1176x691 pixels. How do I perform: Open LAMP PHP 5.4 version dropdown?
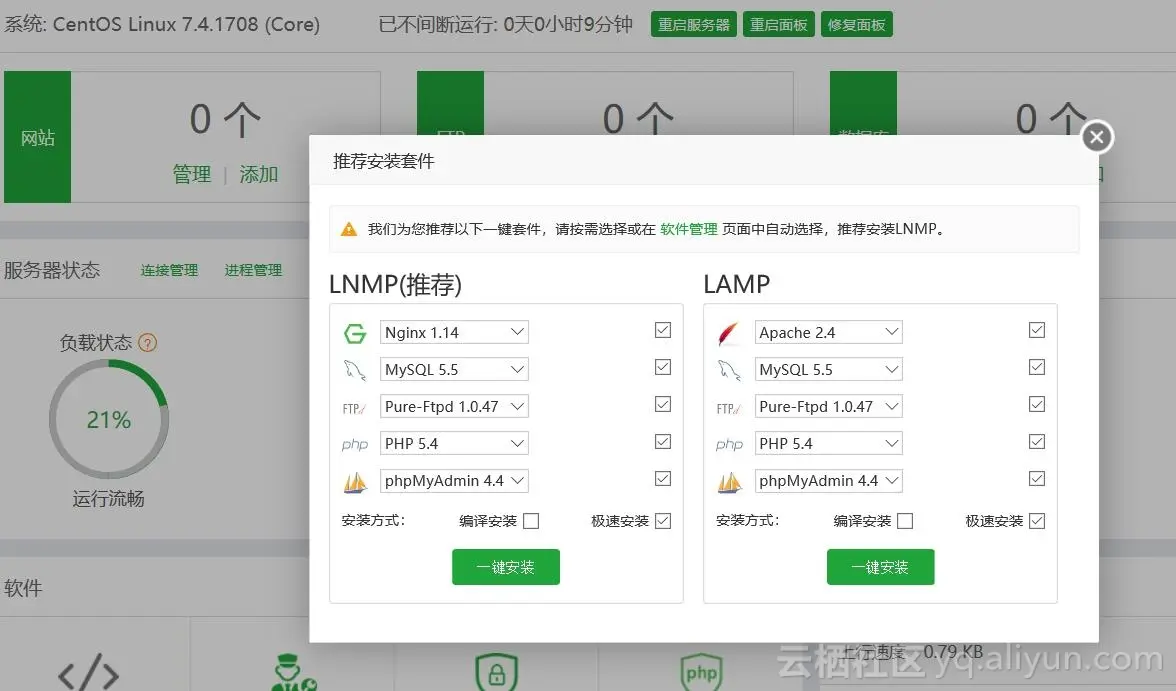pyautogui.click(x=828, y=443)
